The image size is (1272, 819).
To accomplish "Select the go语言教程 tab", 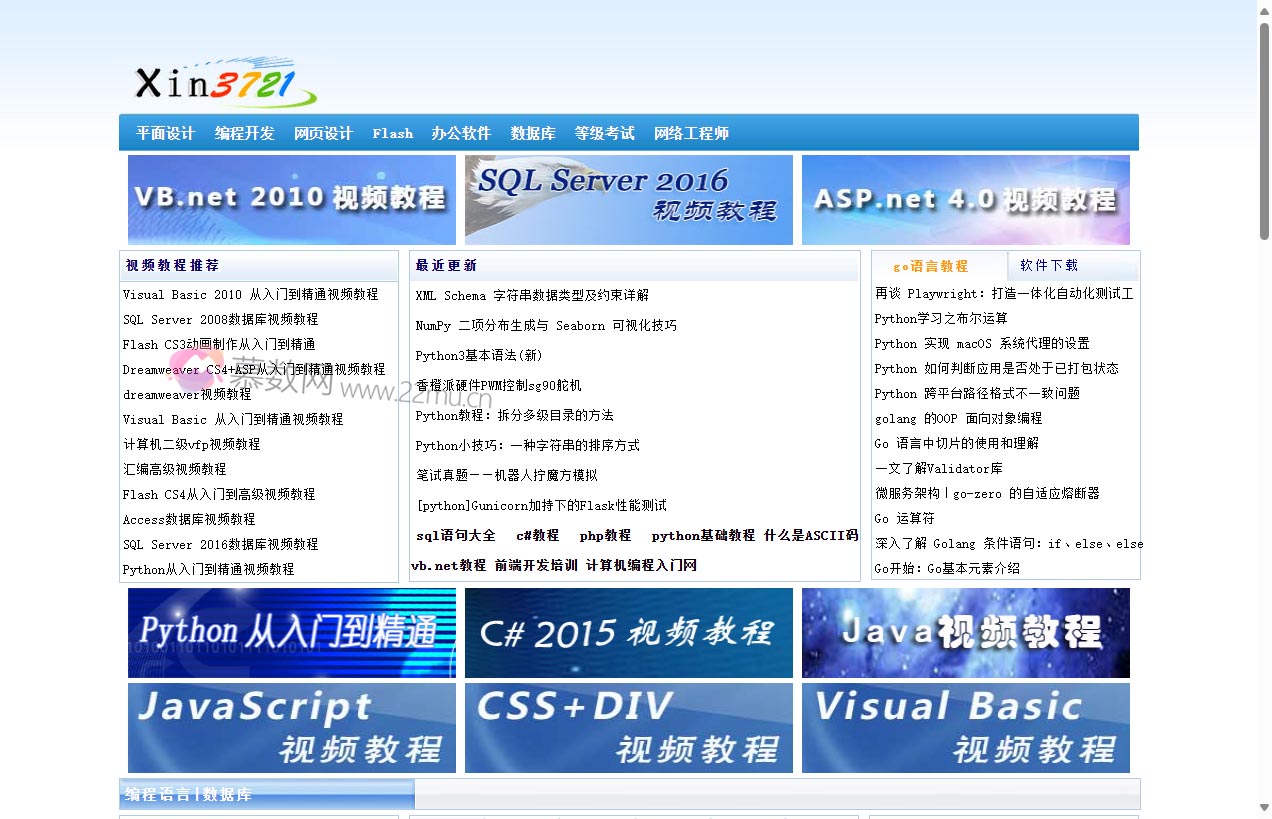I will [x=932, y=265].
